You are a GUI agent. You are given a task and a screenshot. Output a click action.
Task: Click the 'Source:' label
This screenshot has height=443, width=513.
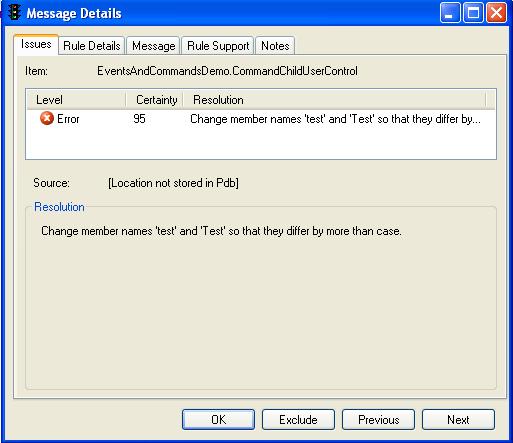tap(51, 183)
